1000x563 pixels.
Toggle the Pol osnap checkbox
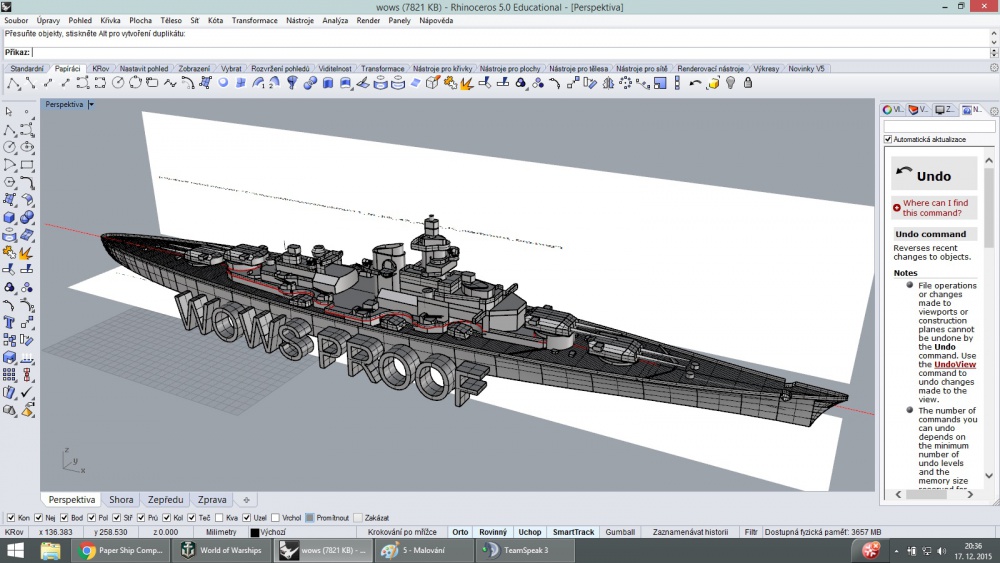(91, 518)
